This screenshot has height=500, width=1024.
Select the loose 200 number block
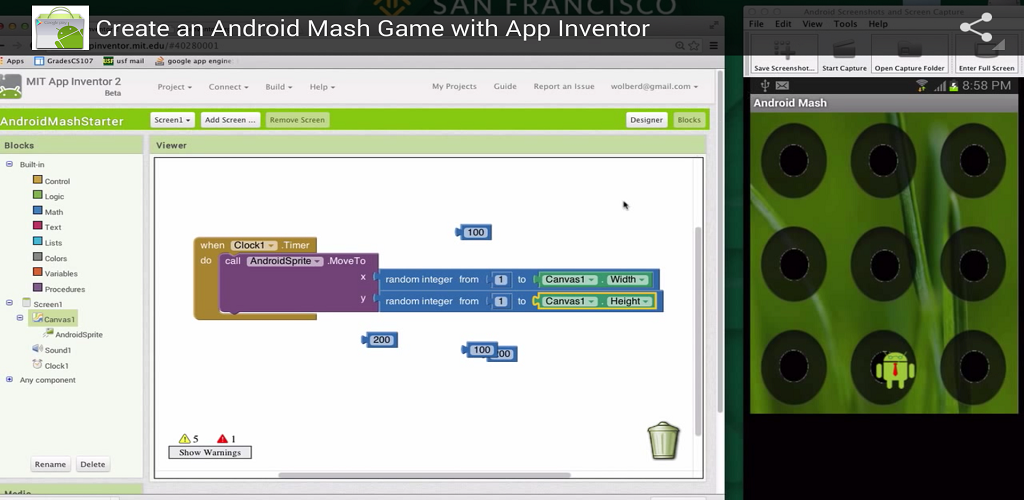[x=379, y=340]
